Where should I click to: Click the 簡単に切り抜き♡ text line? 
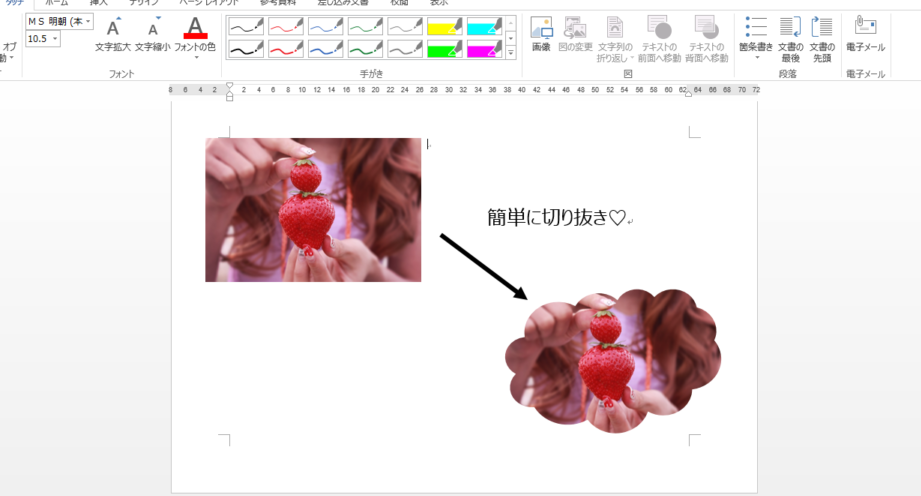pos(557,218)
